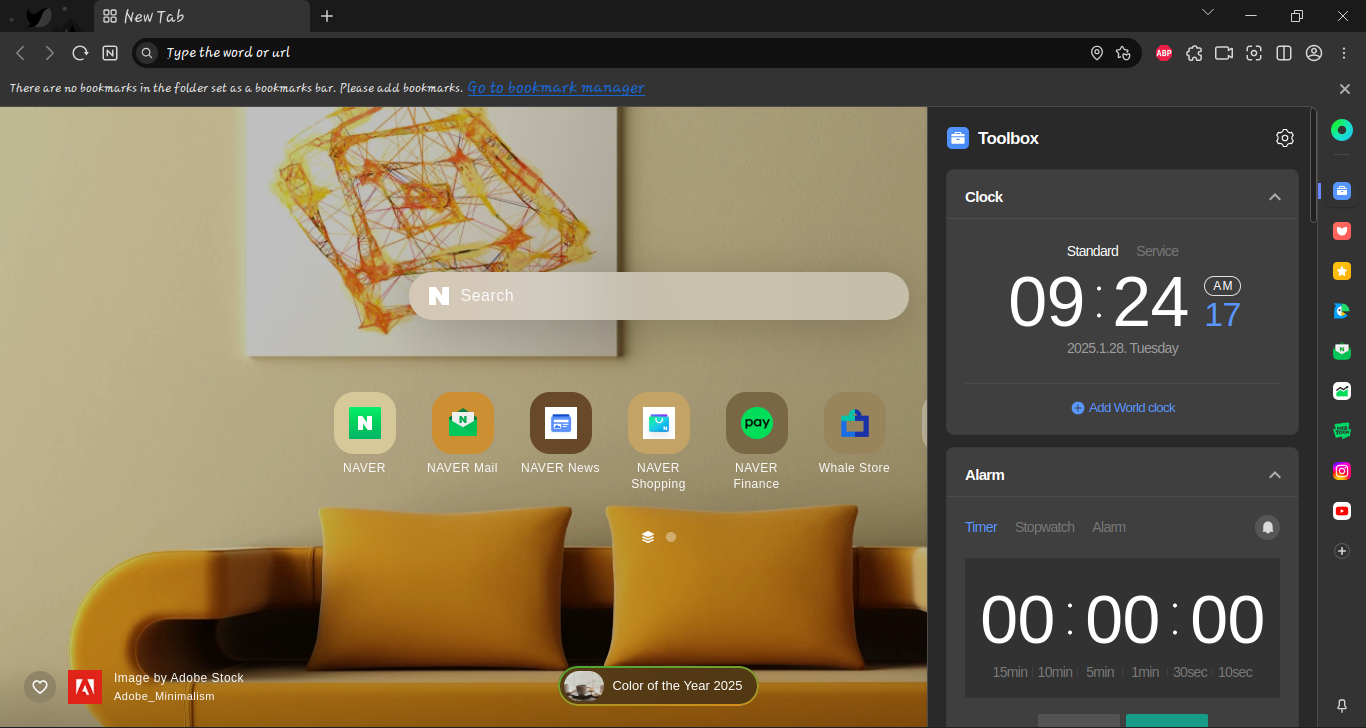Viewport: 1366px width, 728px height.
Task: Switch to second shortcut page dot
Action: (x=671, y=537)
